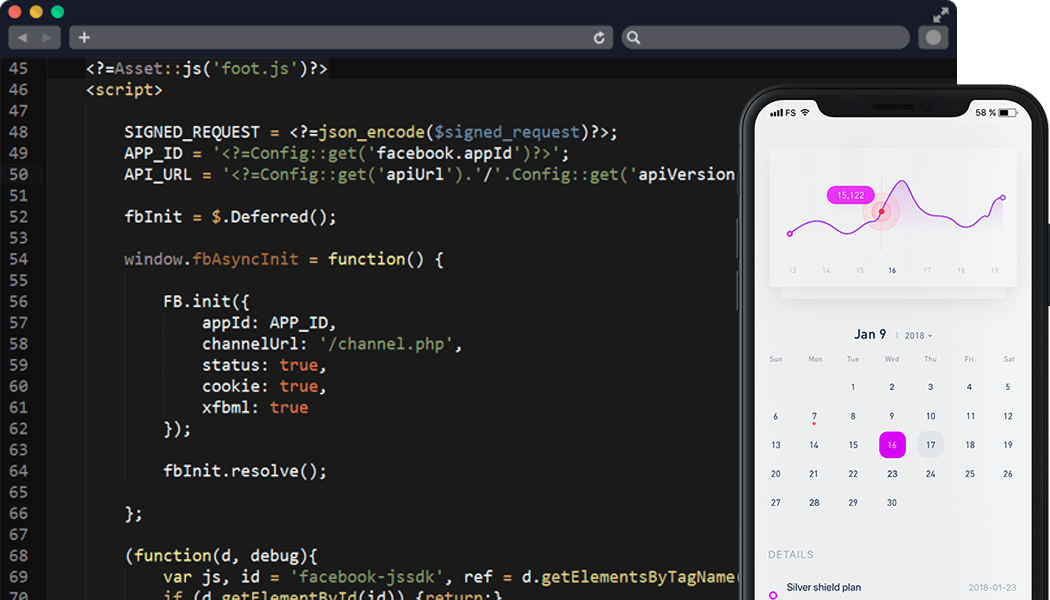Click the chart's starting circle marker
The height and width of the screenshot is (600, 1050).
(790, 234)
